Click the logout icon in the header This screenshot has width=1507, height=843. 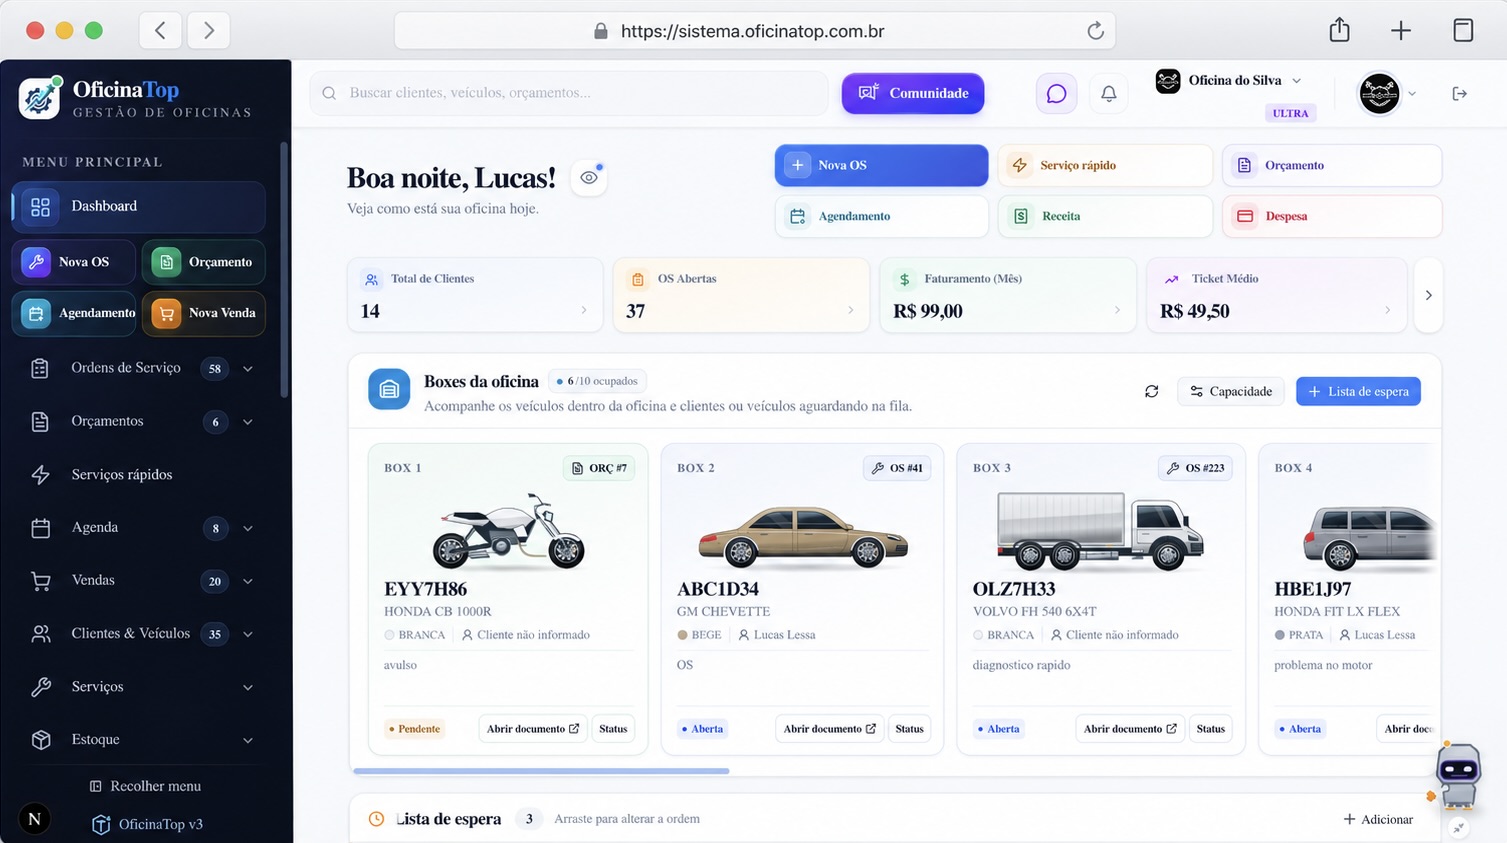[x=1460, y=94]
